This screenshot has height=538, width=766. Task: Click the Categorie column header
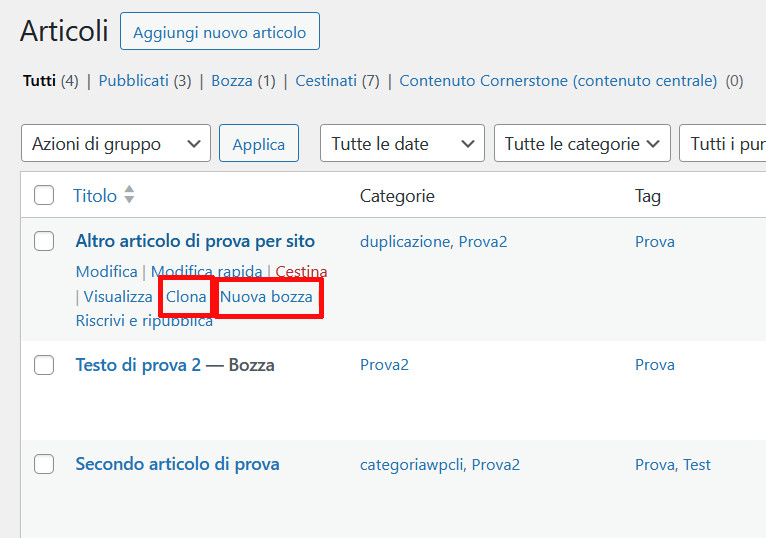click(397, 196)
